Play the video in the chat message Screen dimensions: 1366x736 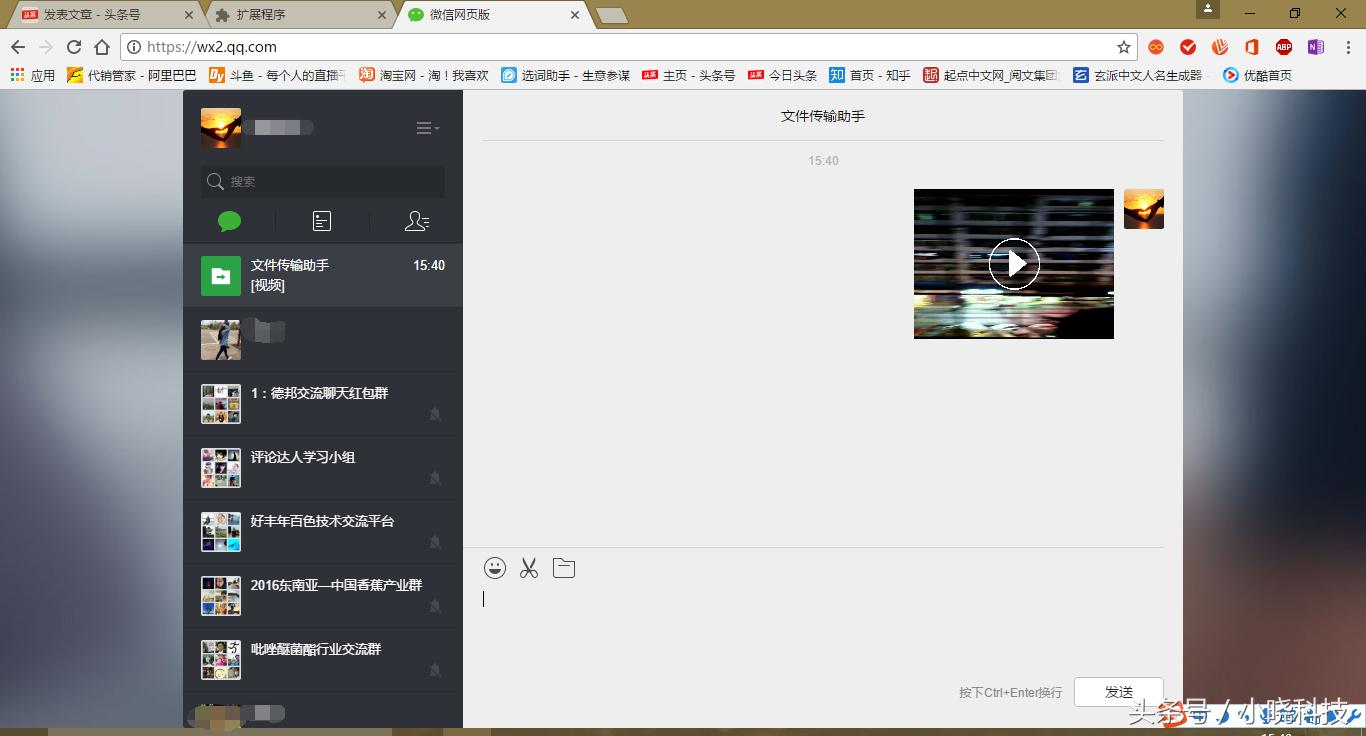coord(1014,263)
